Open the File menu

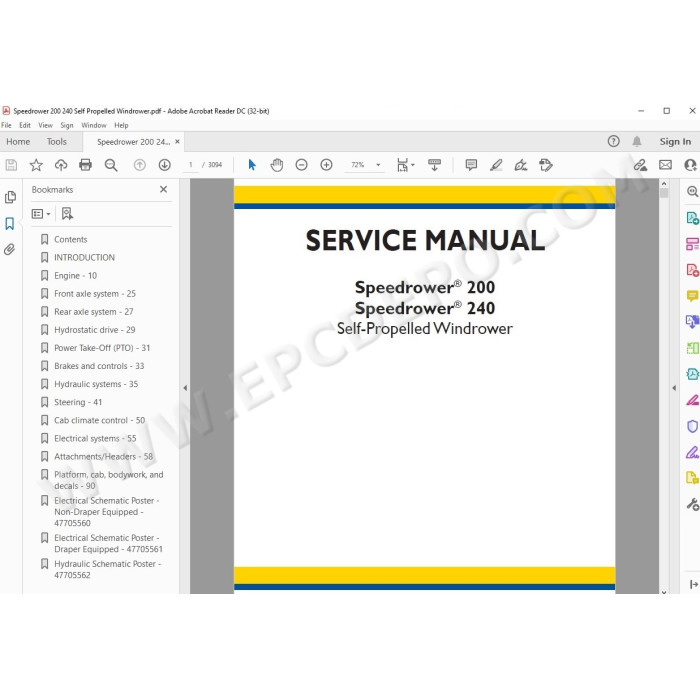(6, 125)
